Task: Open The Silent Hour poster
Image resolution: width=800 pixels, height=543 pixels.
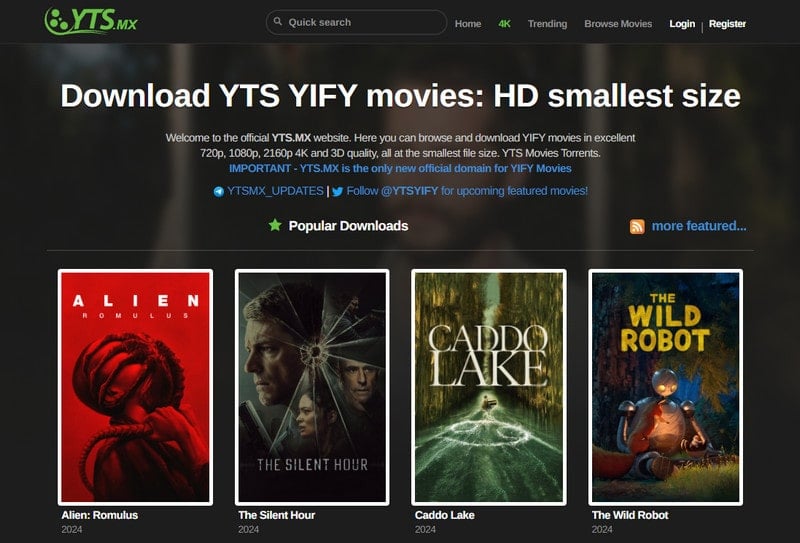Action: (x=312, y=387)
